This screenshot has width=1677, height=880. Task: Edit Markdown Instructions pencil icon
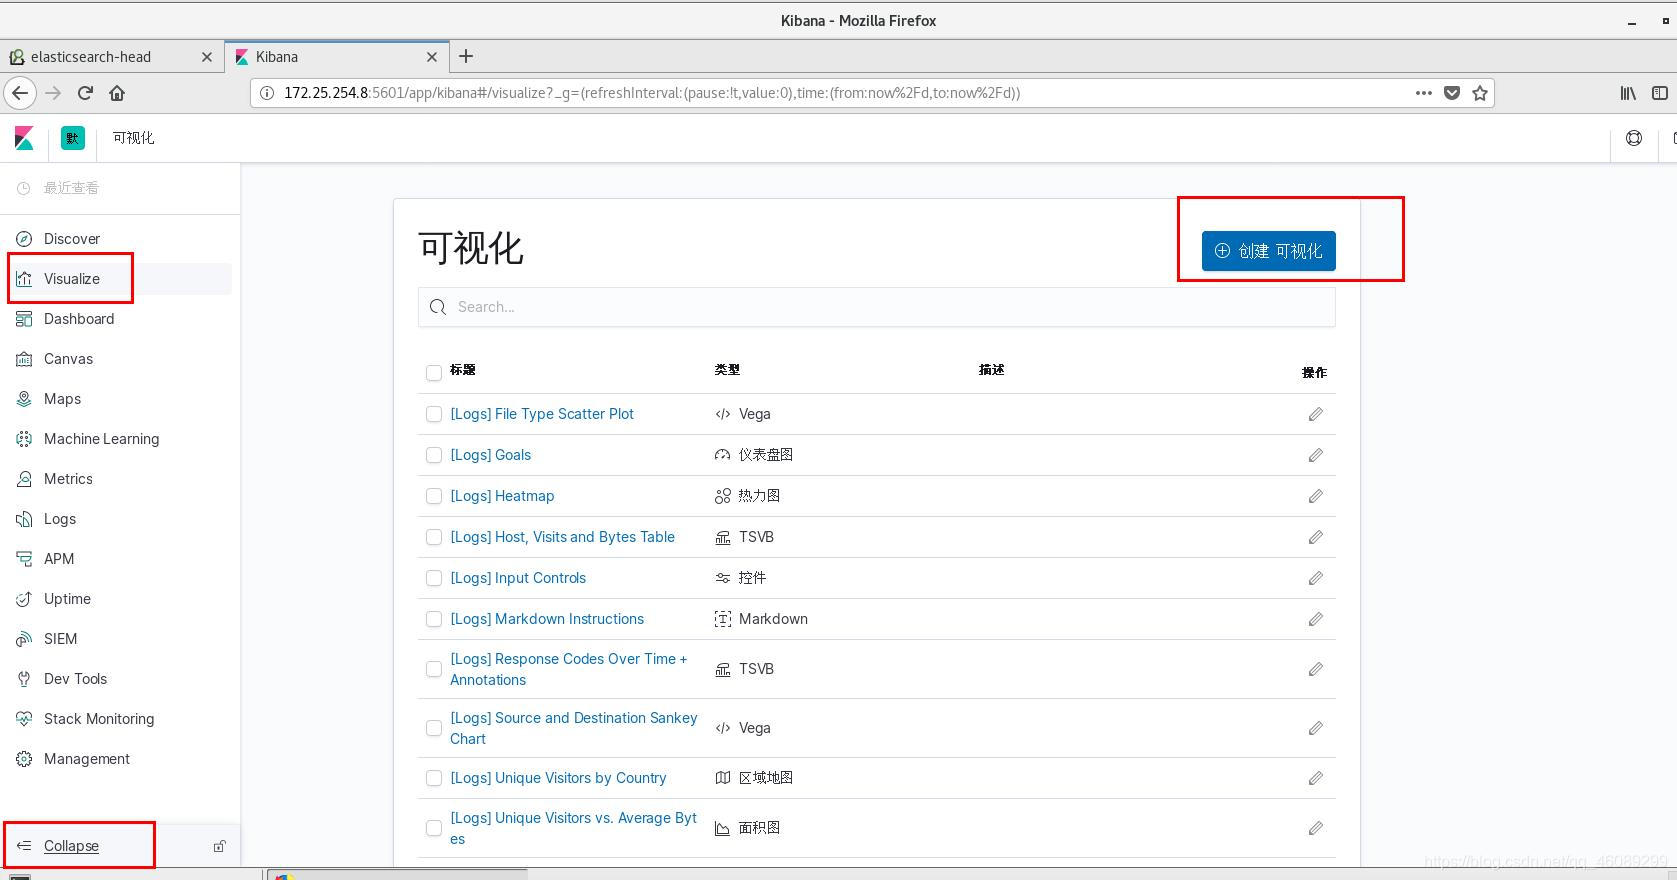tap(1315, 619)
